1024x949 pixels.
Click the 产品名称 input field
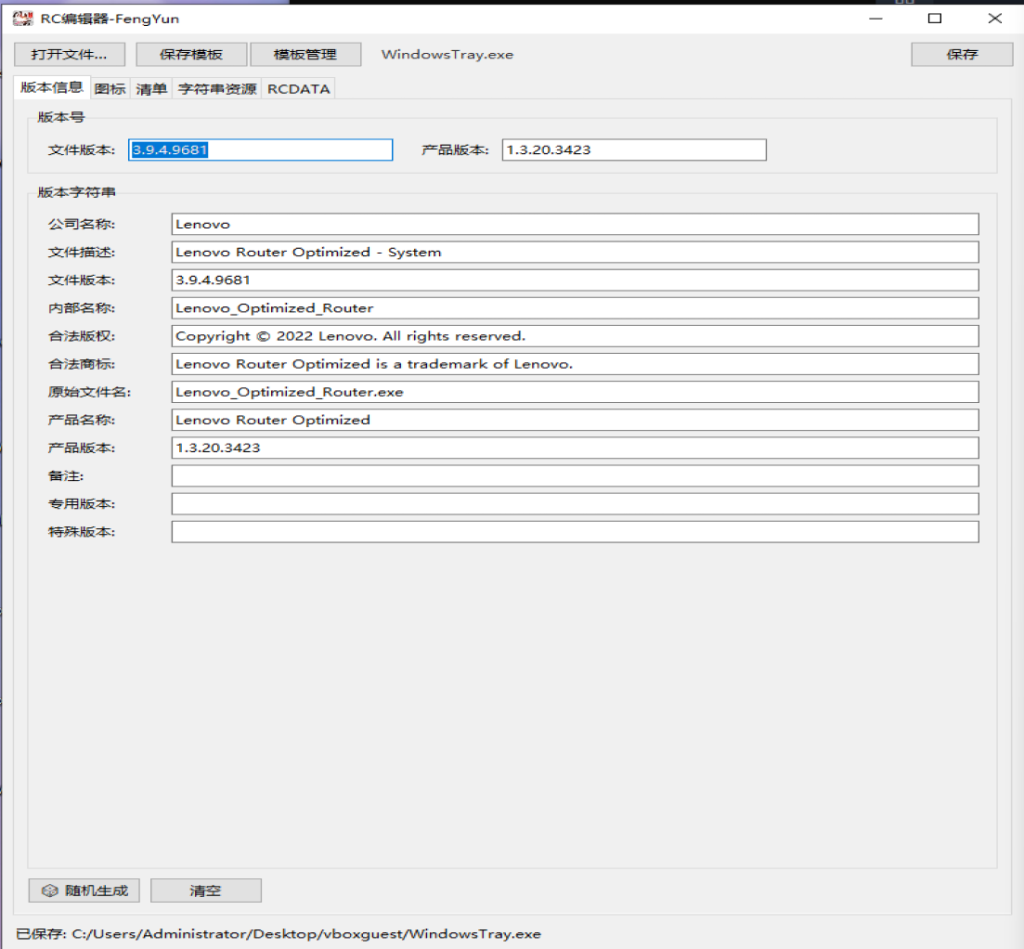pos(575,419)
